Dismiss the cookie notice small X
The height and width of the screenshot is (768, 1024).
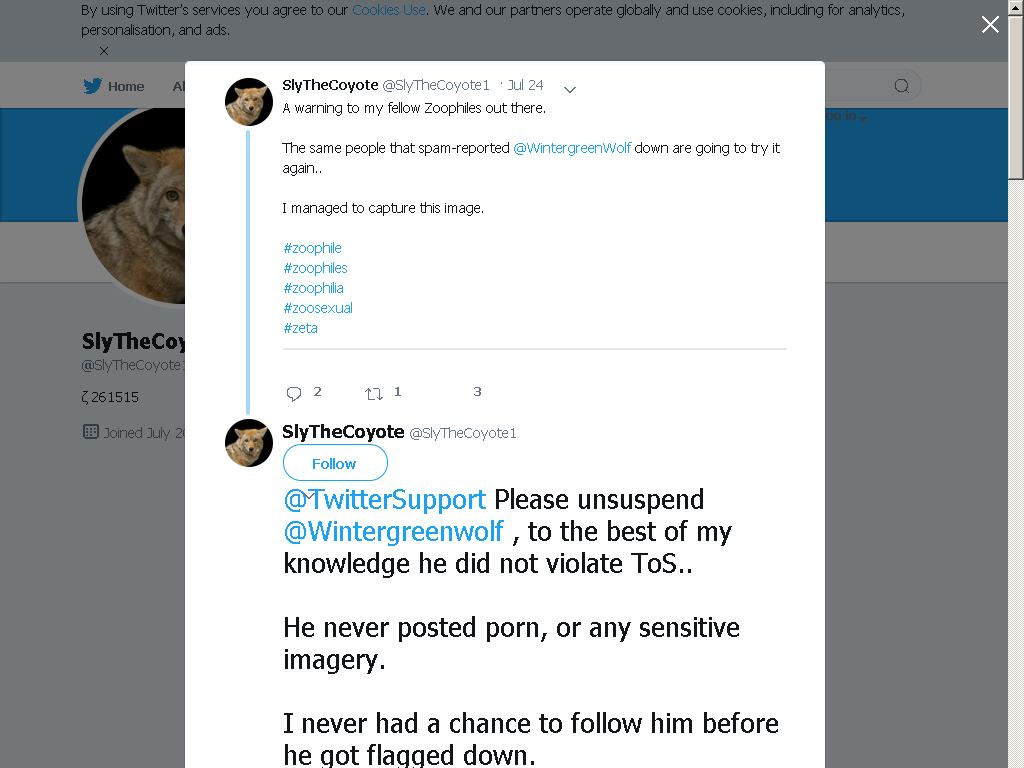[x=104, y=51]
